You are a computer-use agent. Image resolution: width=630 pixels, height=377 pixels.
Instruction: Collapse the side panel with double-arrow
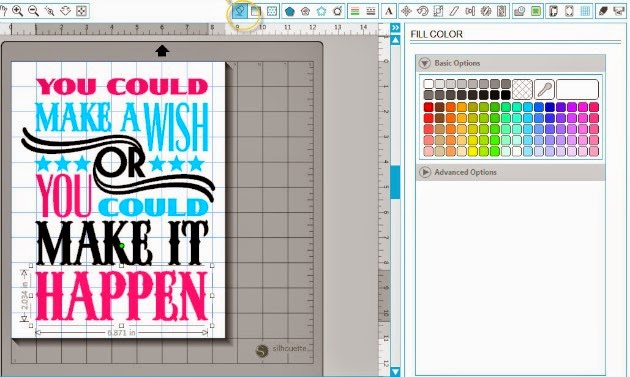pyautogui.click(x=395, y=27)
